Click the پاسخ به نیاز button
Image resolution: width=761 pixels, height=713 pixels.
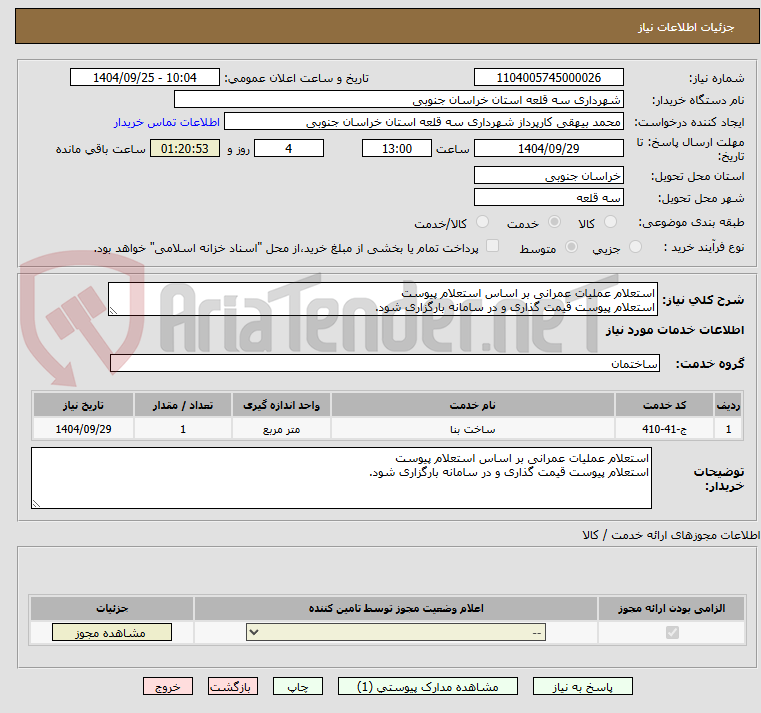pyautogui.click(x=582, y=686)
